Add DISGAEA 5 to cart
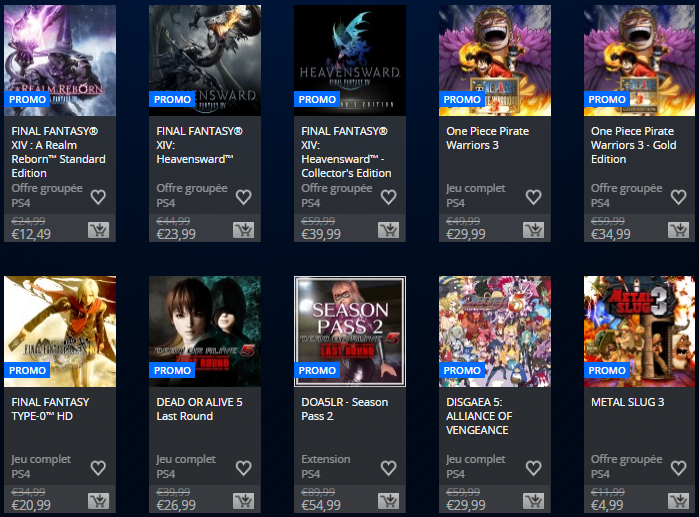This screenshot has width=699, height=517. point(533,501)
